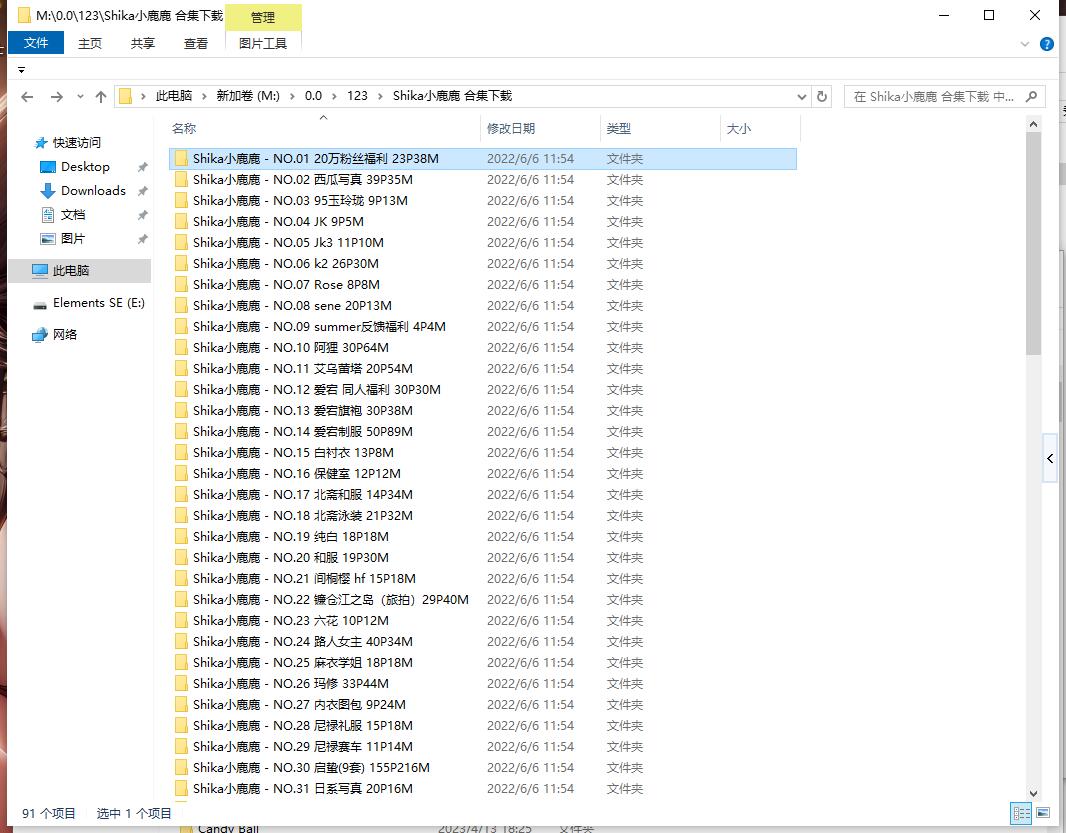Click the window title bar folder icon
This screenshot has width=1066, height=833.
(24, 15)
